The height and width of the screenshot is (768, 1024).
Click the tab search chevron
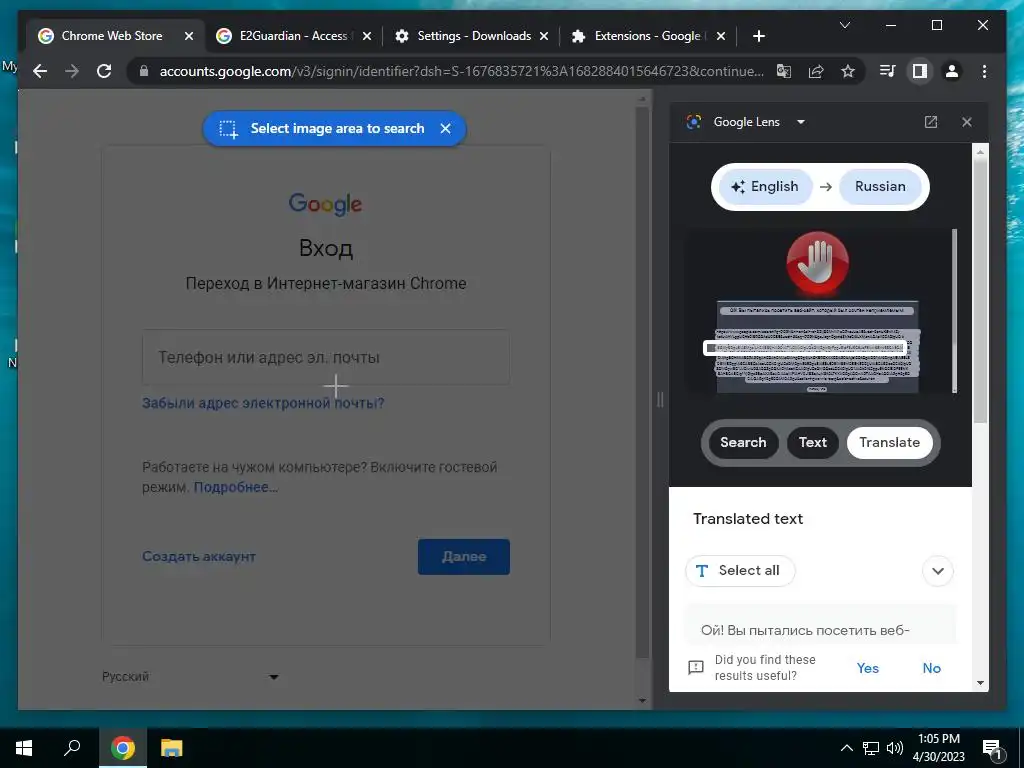pos(844,25)
